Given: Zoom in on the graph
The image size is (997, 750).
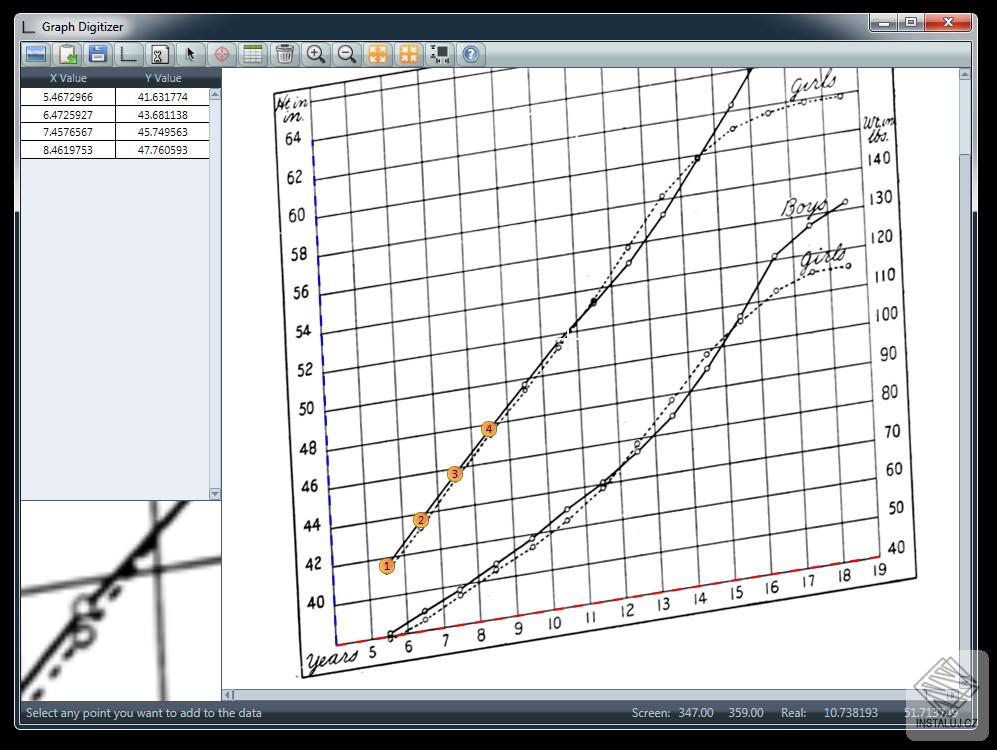Looking at the screenshot, I should coord(316,54).
